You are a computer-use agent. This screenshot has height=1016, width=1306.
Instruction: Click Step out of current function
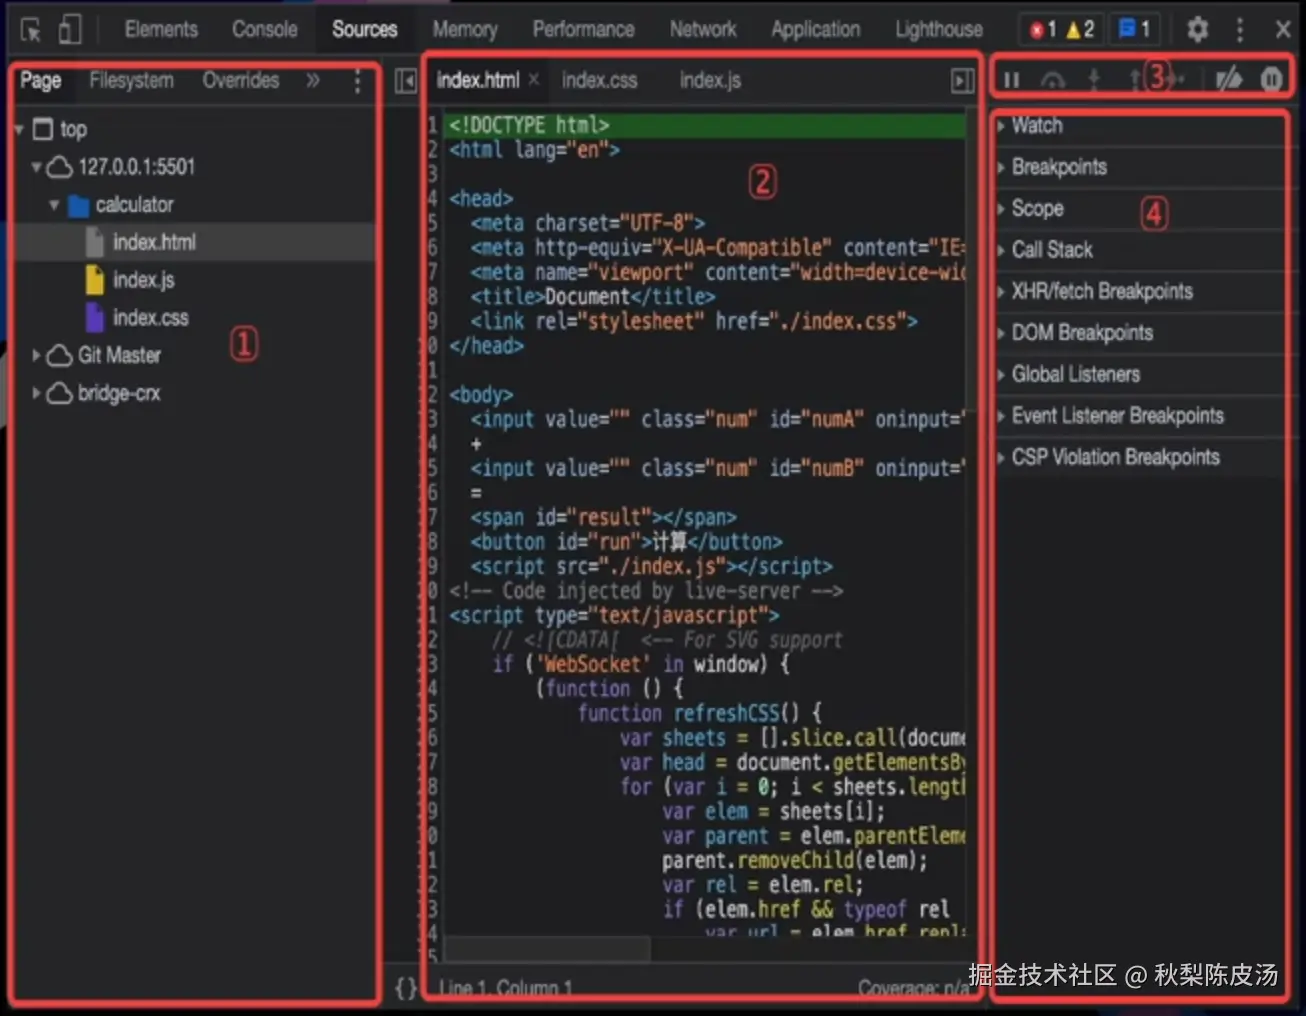[x=1134, y=79]
